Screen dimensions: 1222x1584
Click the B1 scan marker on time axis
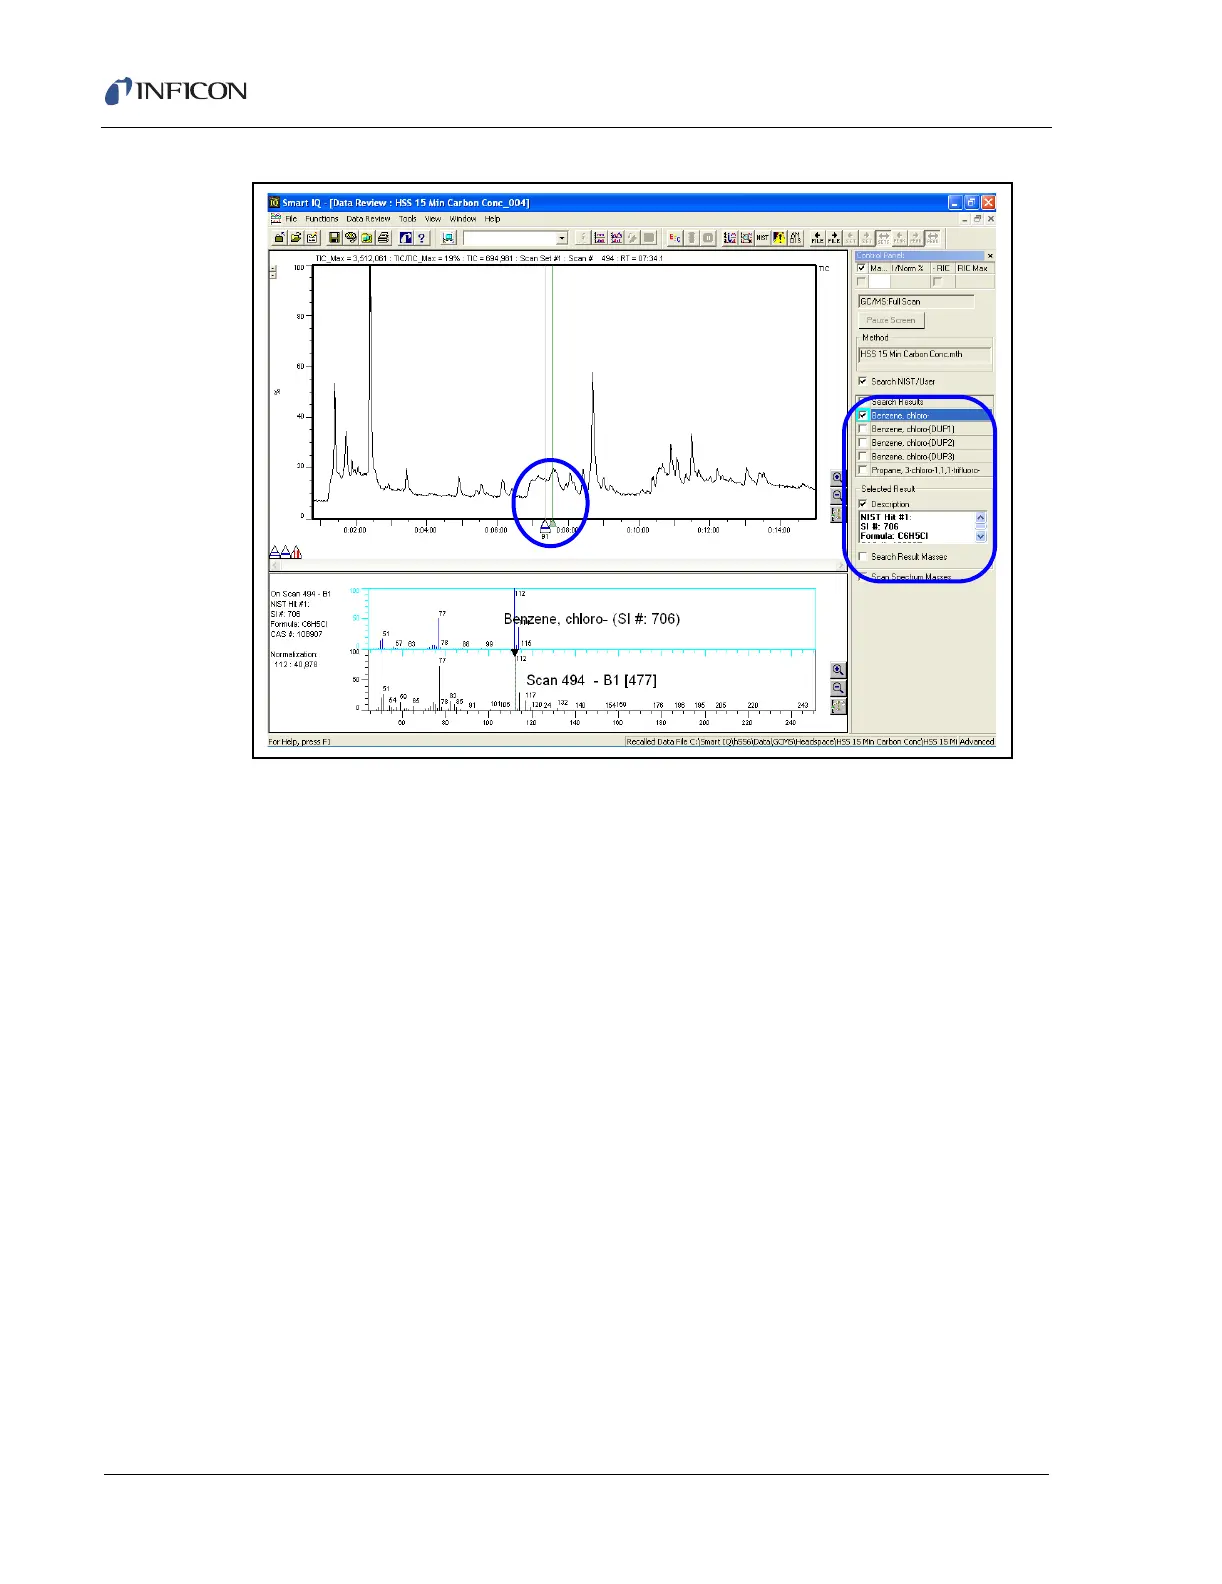click(x=545, y=528)
